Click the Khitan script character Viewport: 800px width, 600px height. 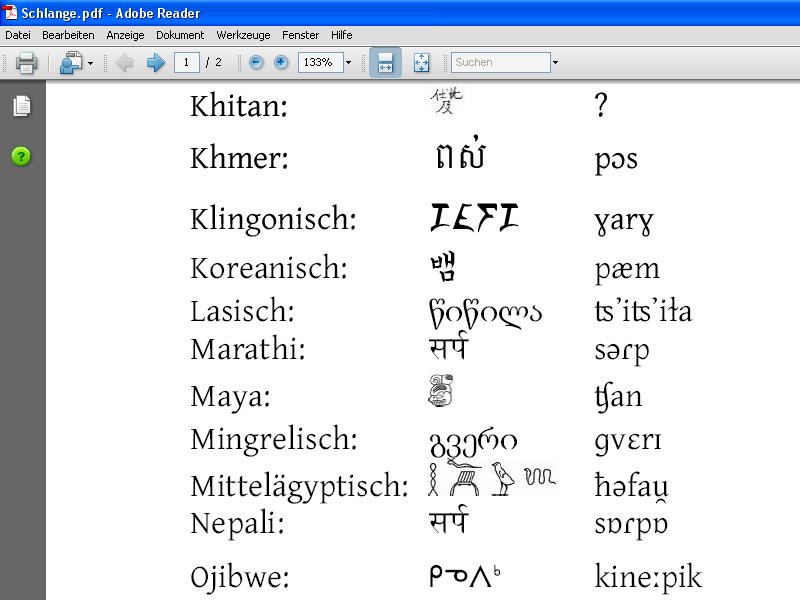point(446,101)
